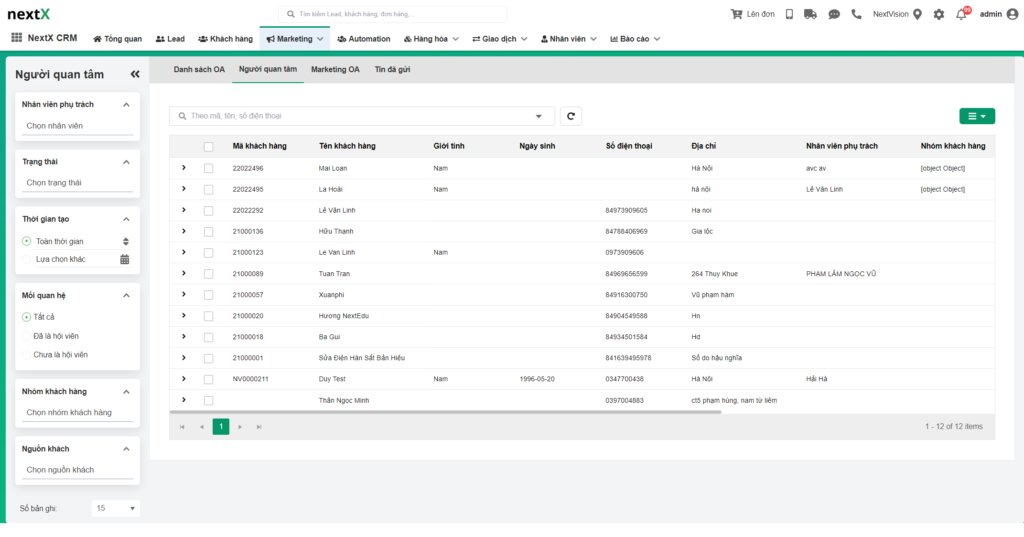Open the chat messages icon
The height and width of the screenshot is (537, 1024).
(833, 14)
